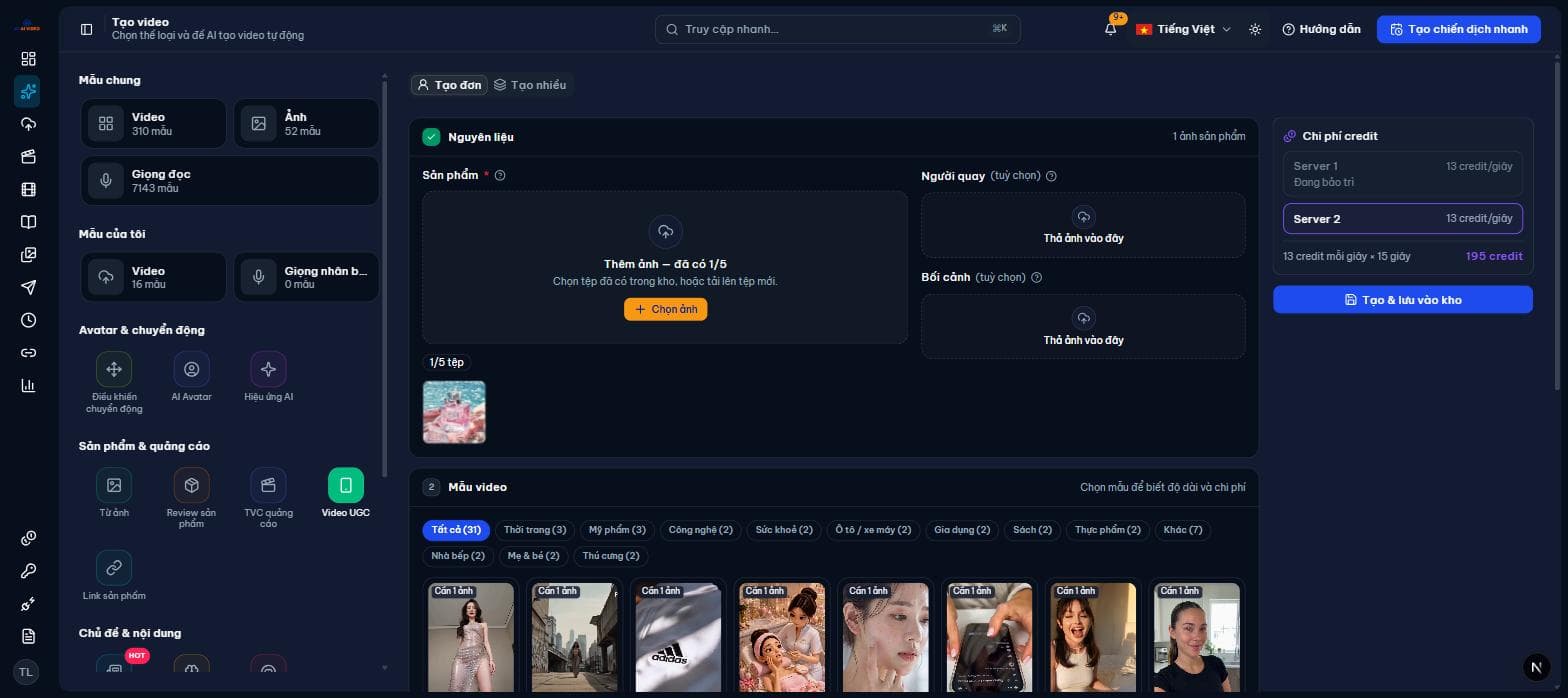Open Mẫu chung Video 310 mẫu card
Image resolution: width=1568 pixels, height=698 pixels.
153,124
